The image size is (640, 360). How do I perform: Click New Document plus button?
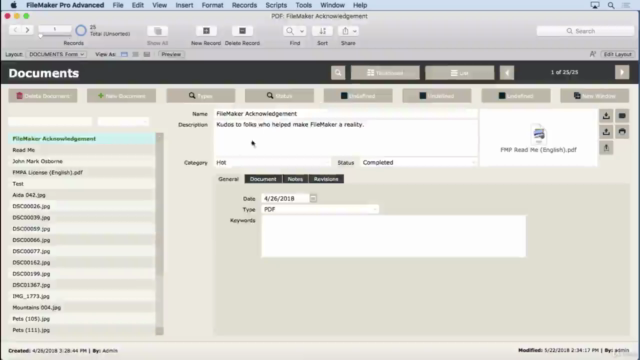[121, 96]
